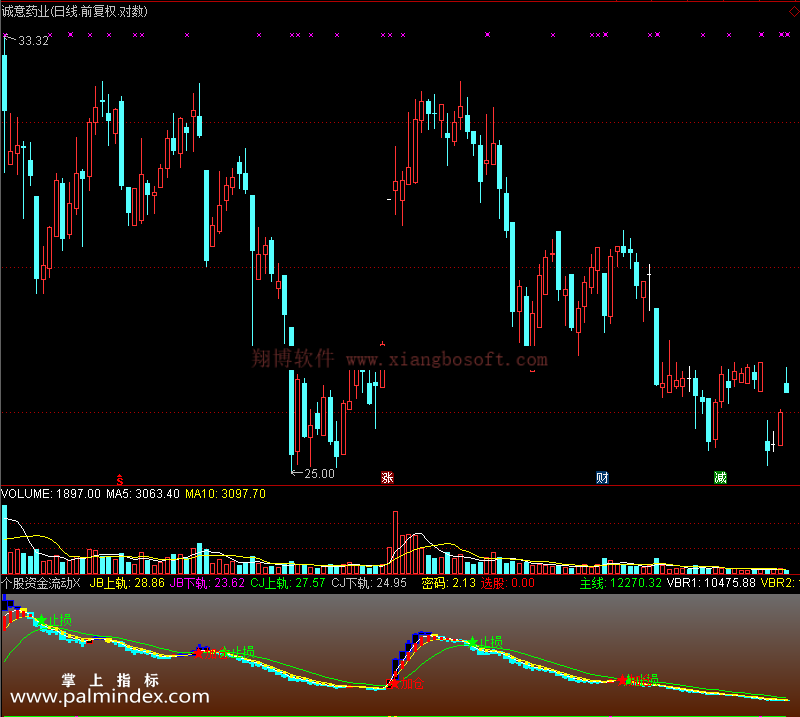Viewport: 800px width, 717px height.
Task: Select the CJ下轨: 24.95 readout
Action: click(x=369, y=583)
